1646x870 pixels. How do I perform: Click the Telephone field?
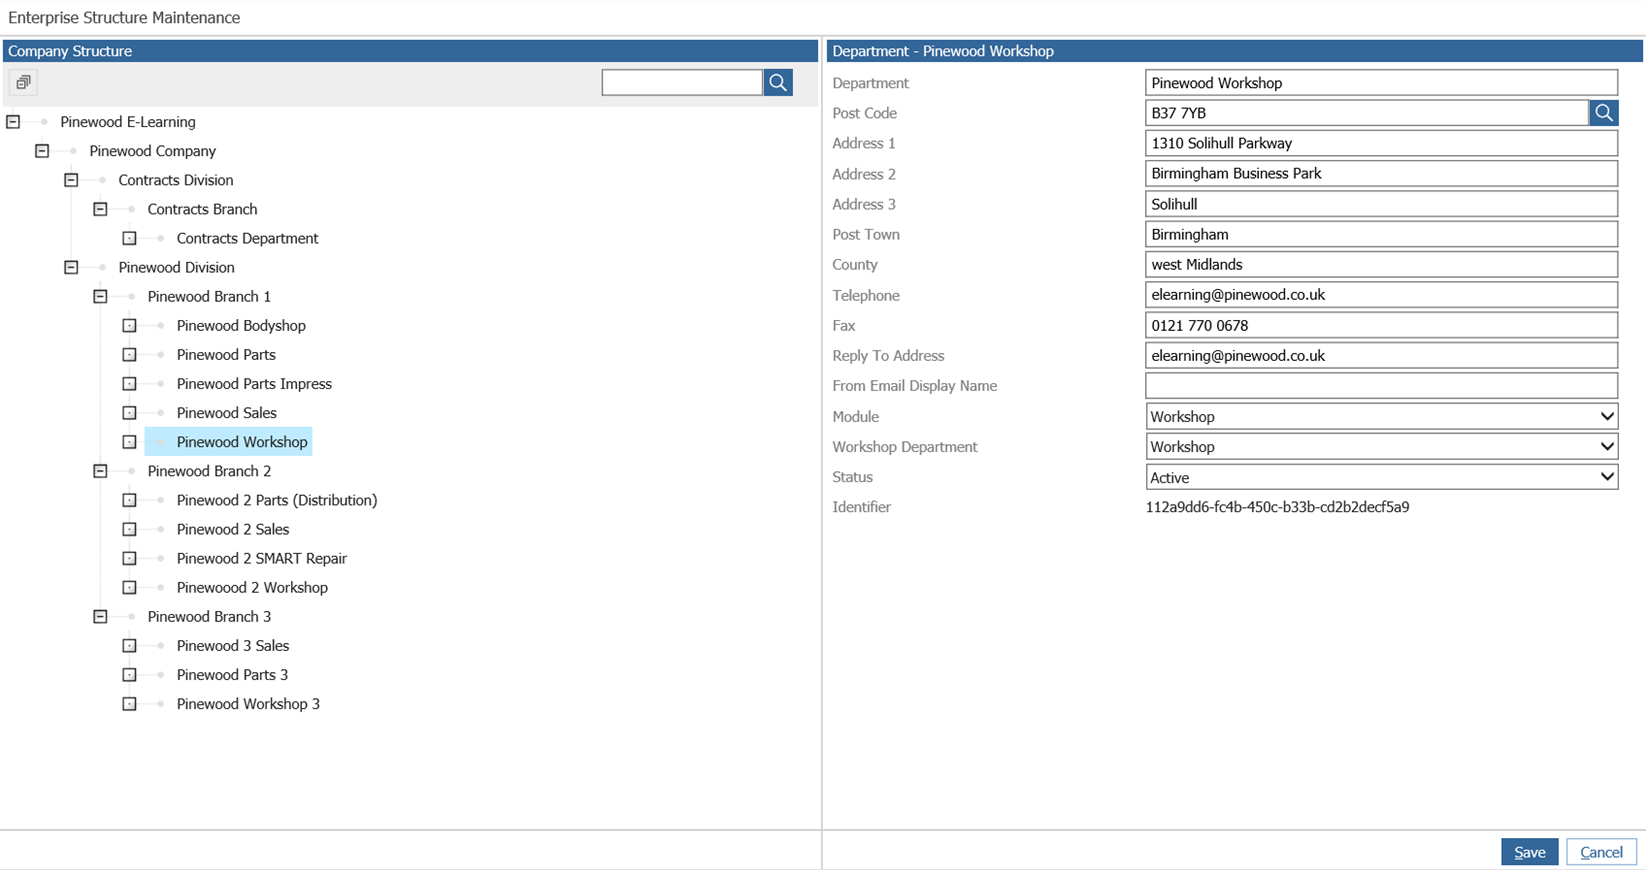click(1381, 295)
